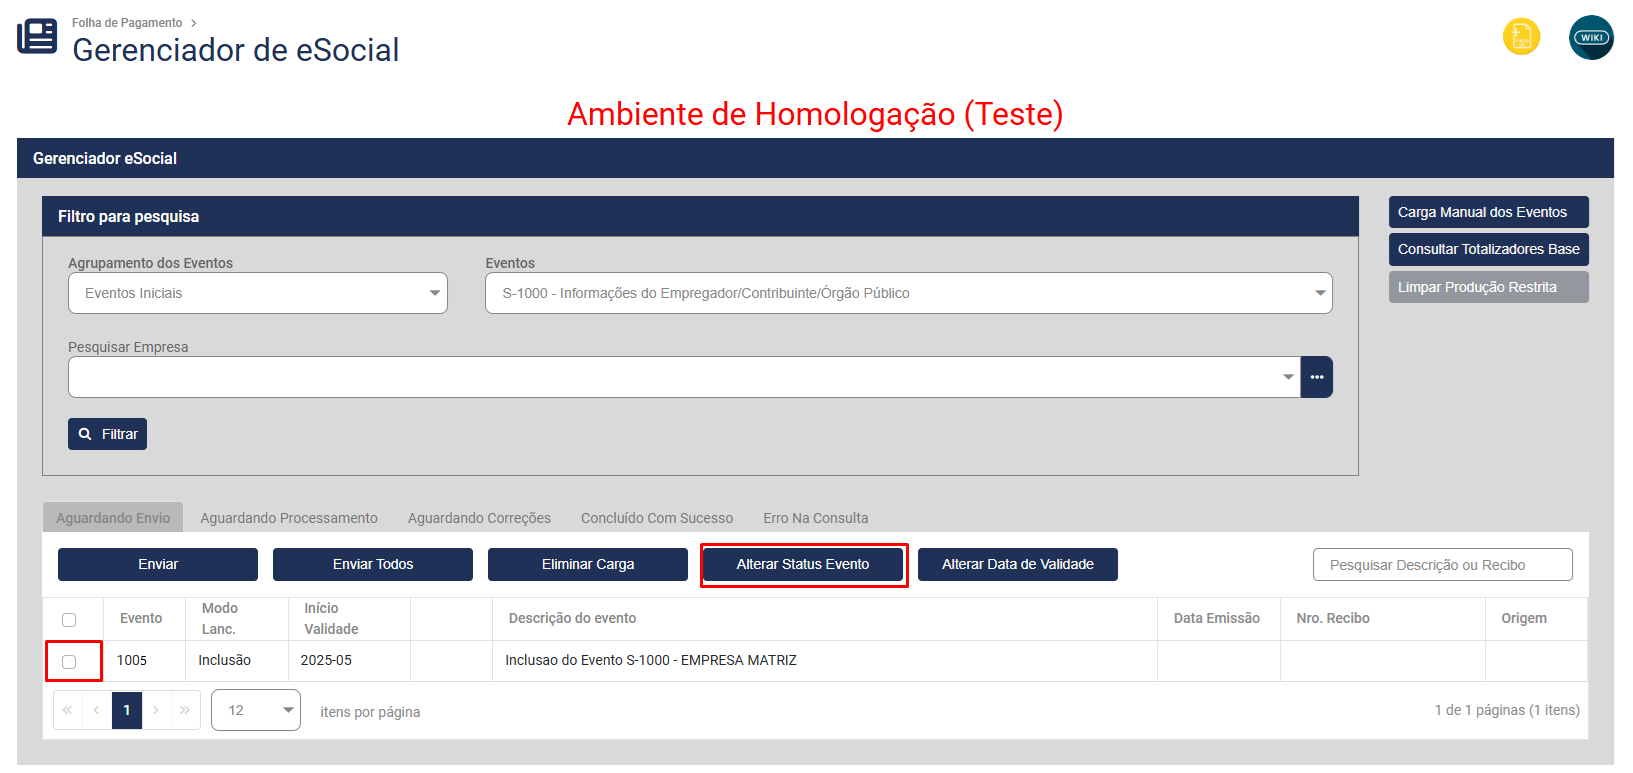Go to the previous results page
This screenshot has width=1633, height=773.
point(96,710)
